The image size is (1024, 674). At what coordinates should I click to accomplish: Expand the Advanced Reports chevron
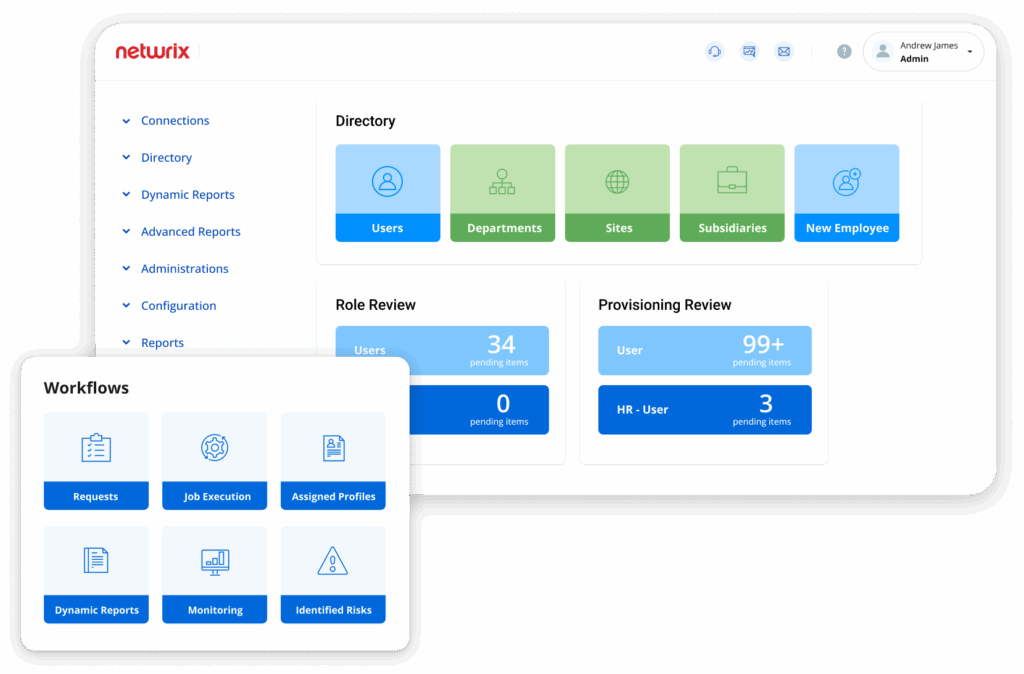coord(126,231)
